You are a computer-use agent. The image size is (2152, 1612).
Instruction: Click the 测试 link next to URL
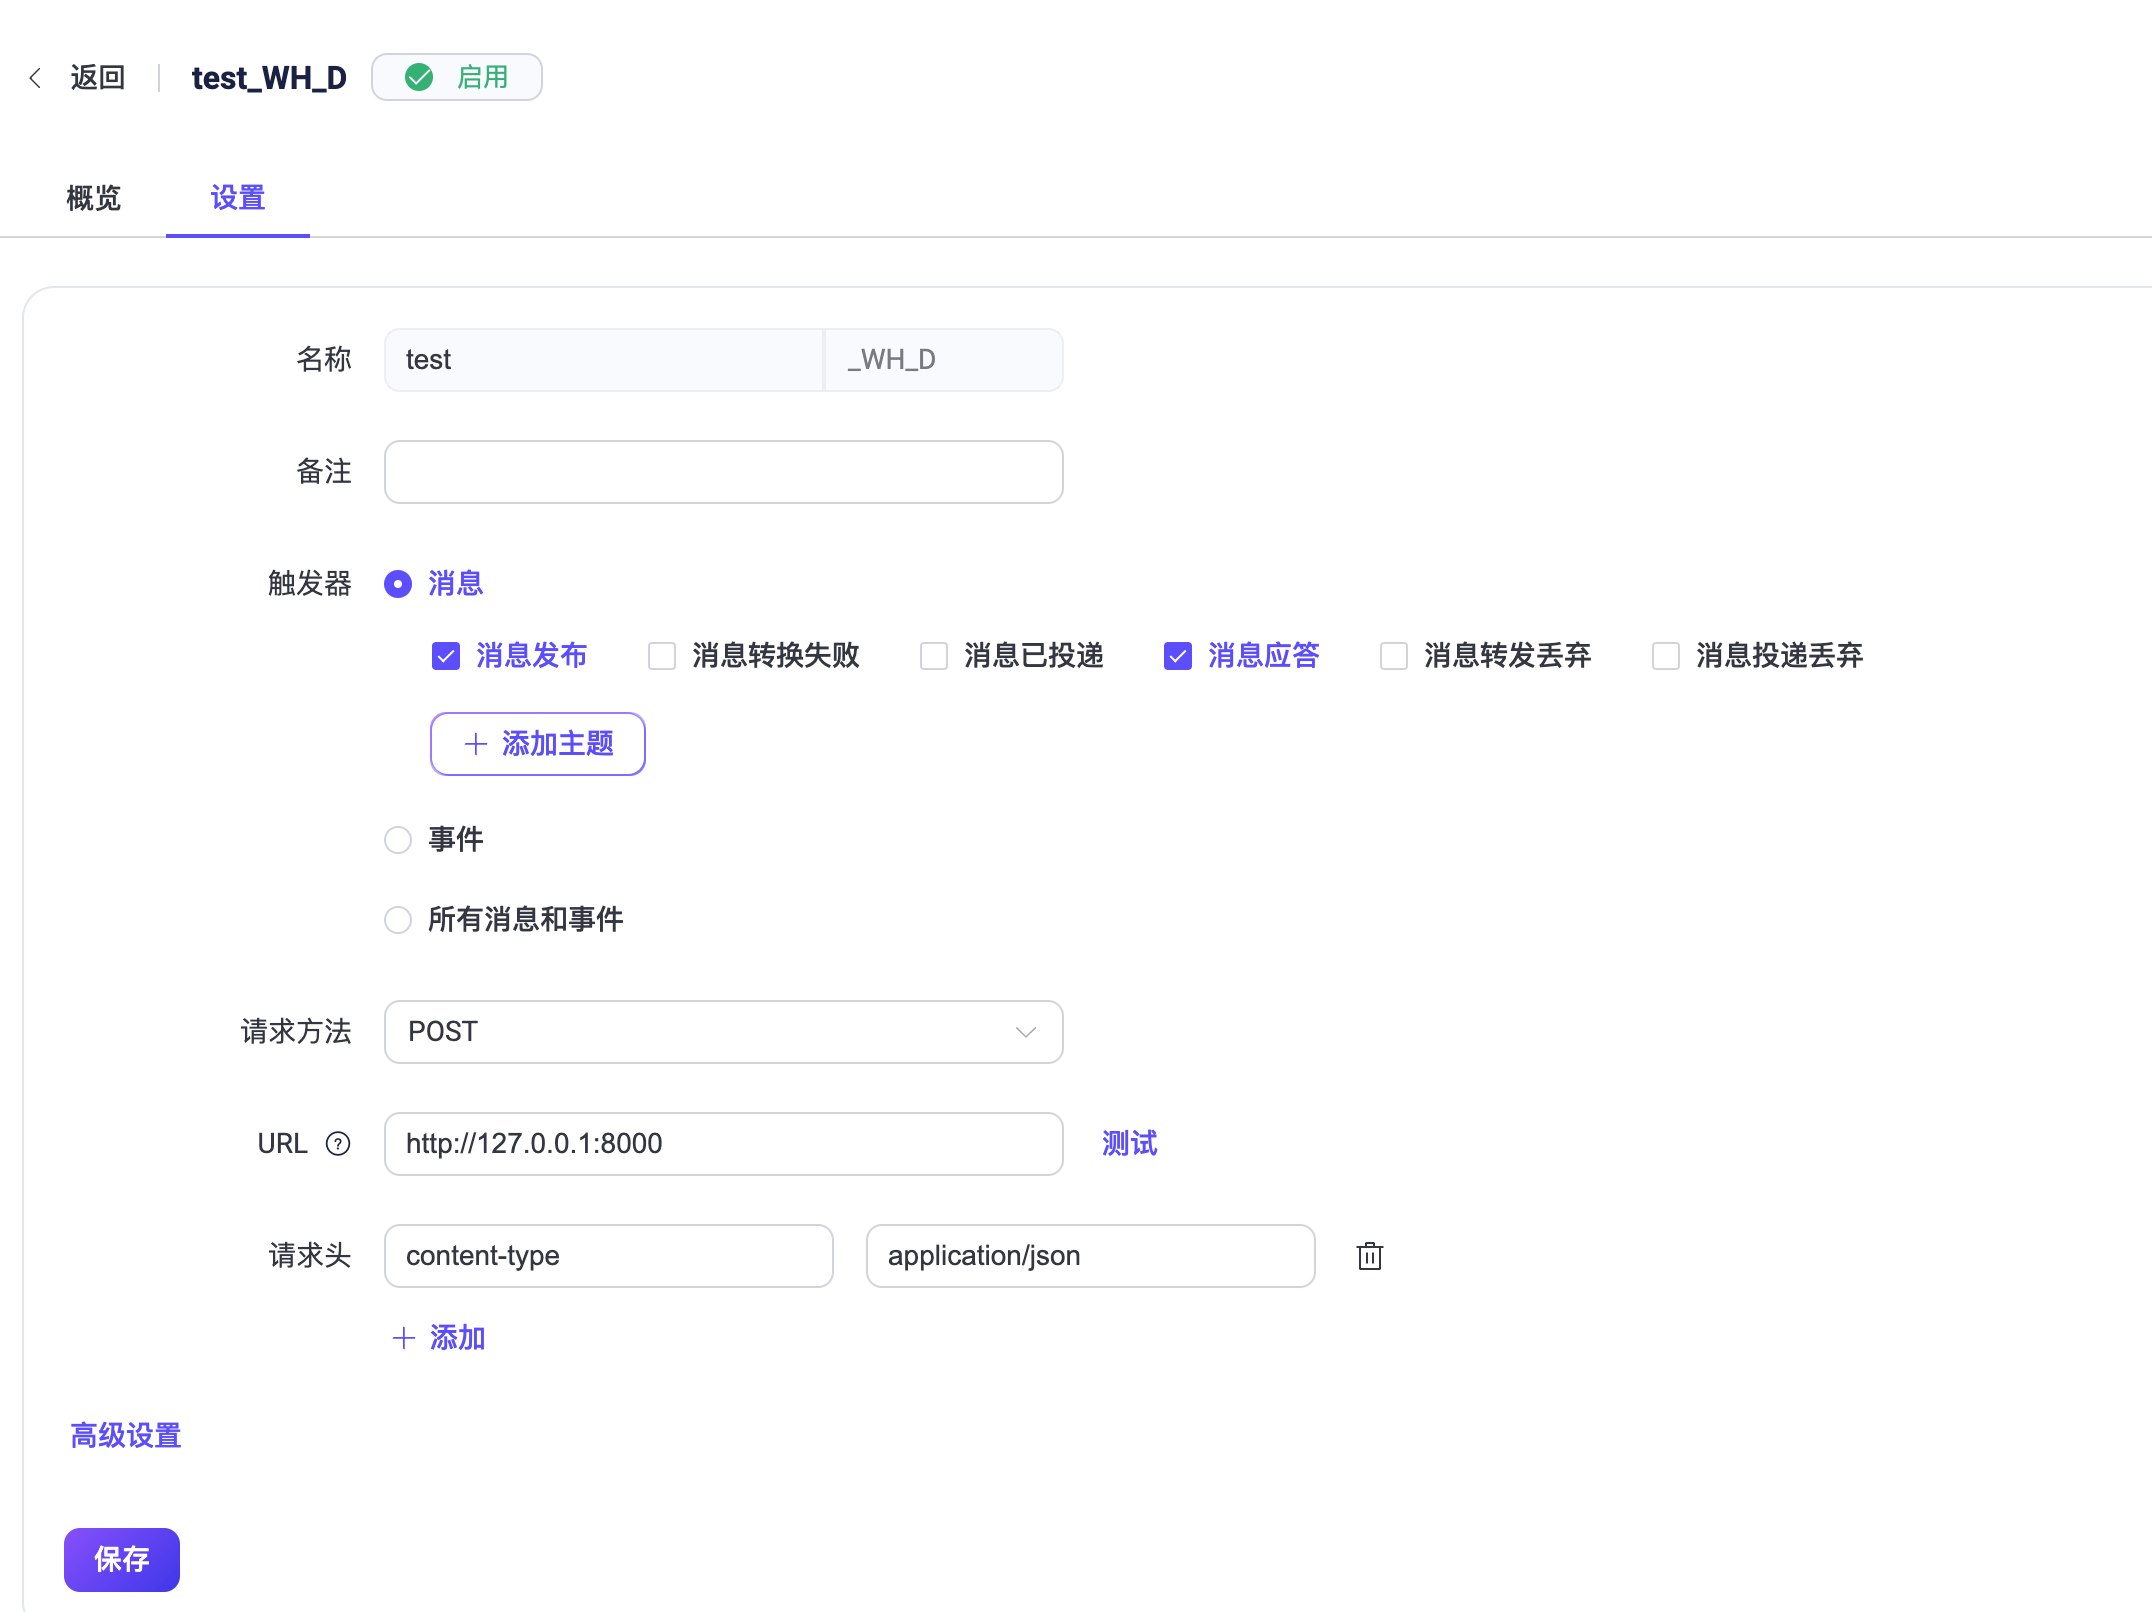(x=1130, y=1143)
